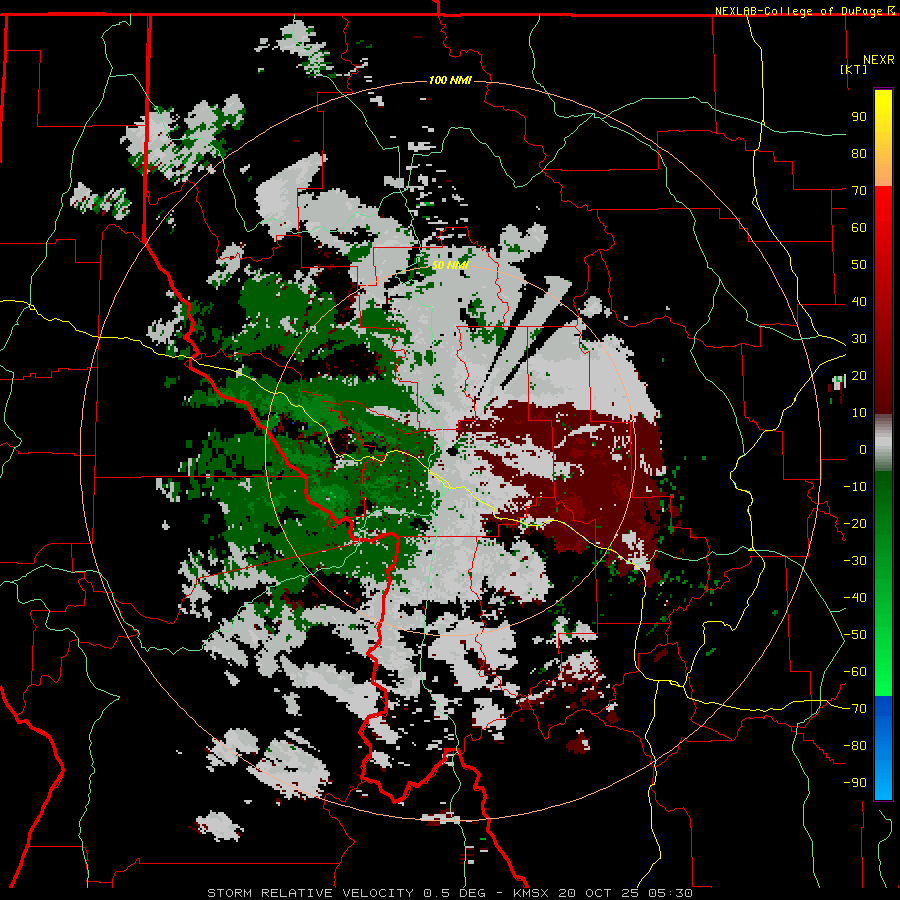
Task: Click the 30 value on velocity scale
Action: (x=859, y=339)
